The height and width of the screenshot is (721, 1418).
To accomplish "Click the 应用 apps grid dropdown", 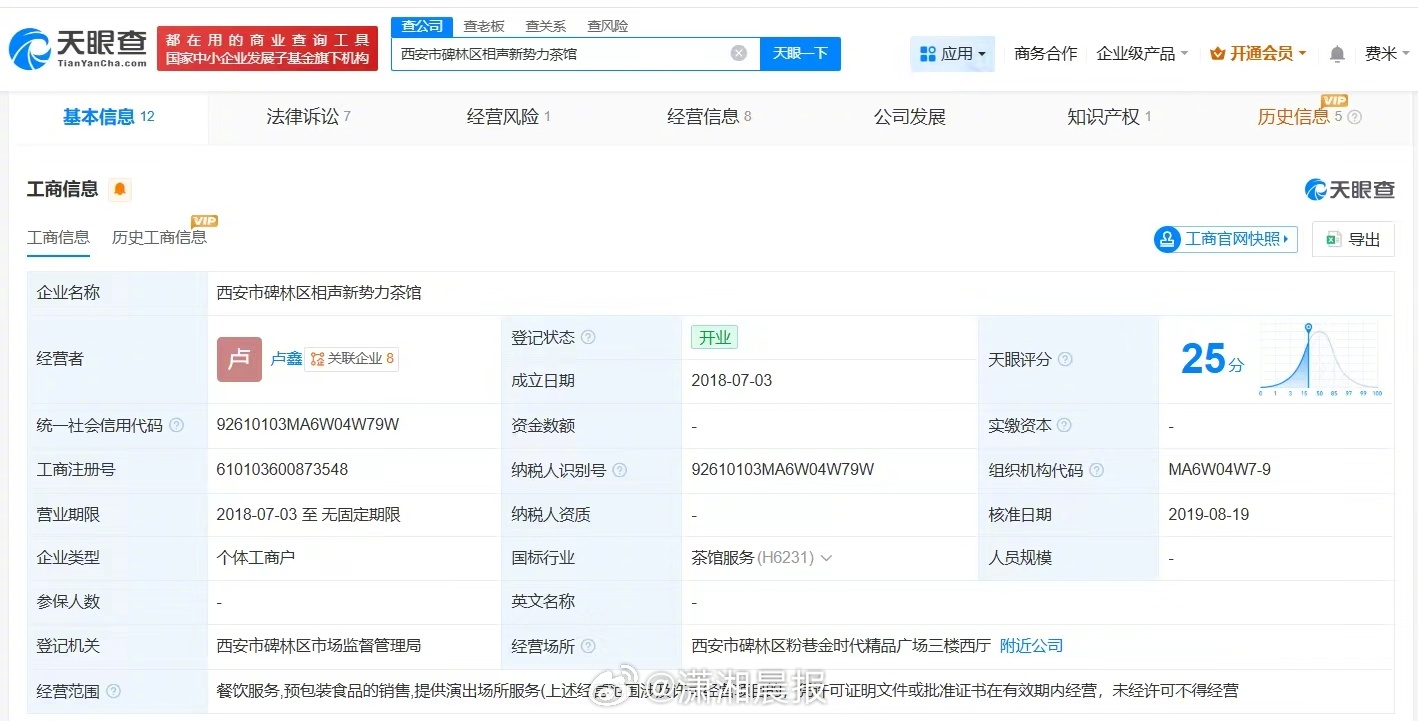I will pyautogui.click(x=953, y=54).
